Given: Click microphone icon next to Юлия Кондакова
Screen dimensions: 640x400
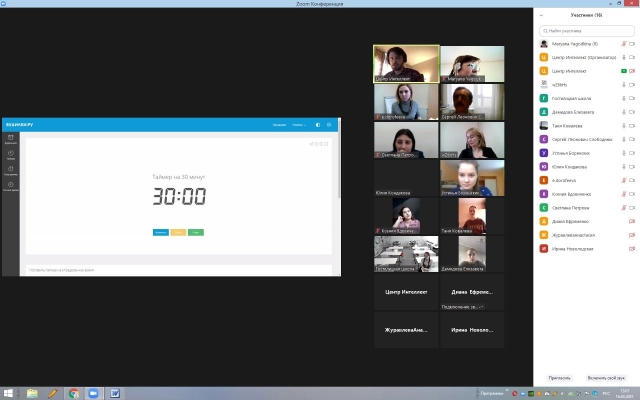Looking at the screenshot, I should pyautogui.click(x=624, y=167).
